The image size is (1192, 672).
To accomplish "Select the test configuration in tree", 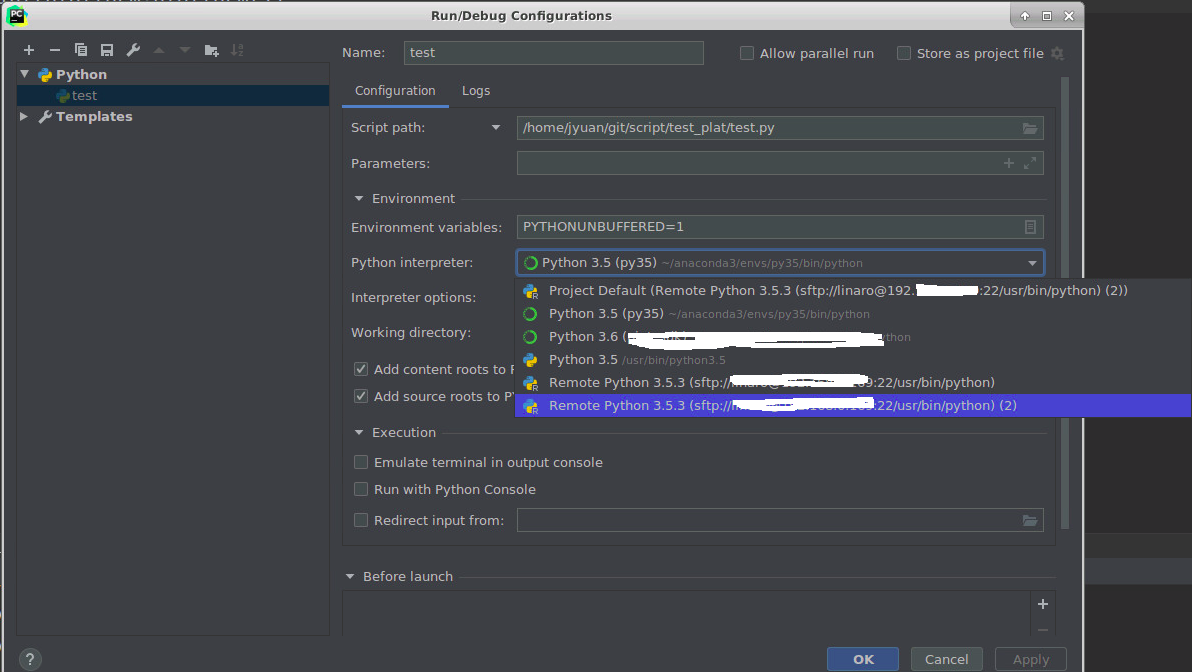I will coord(173,96).
